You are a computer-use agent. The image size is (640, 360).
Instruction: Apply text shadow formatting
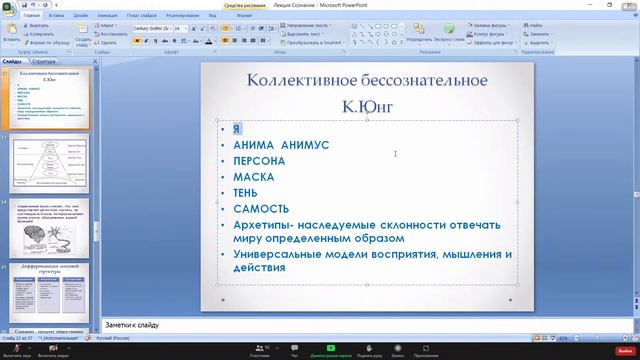[x=174, y=41]
